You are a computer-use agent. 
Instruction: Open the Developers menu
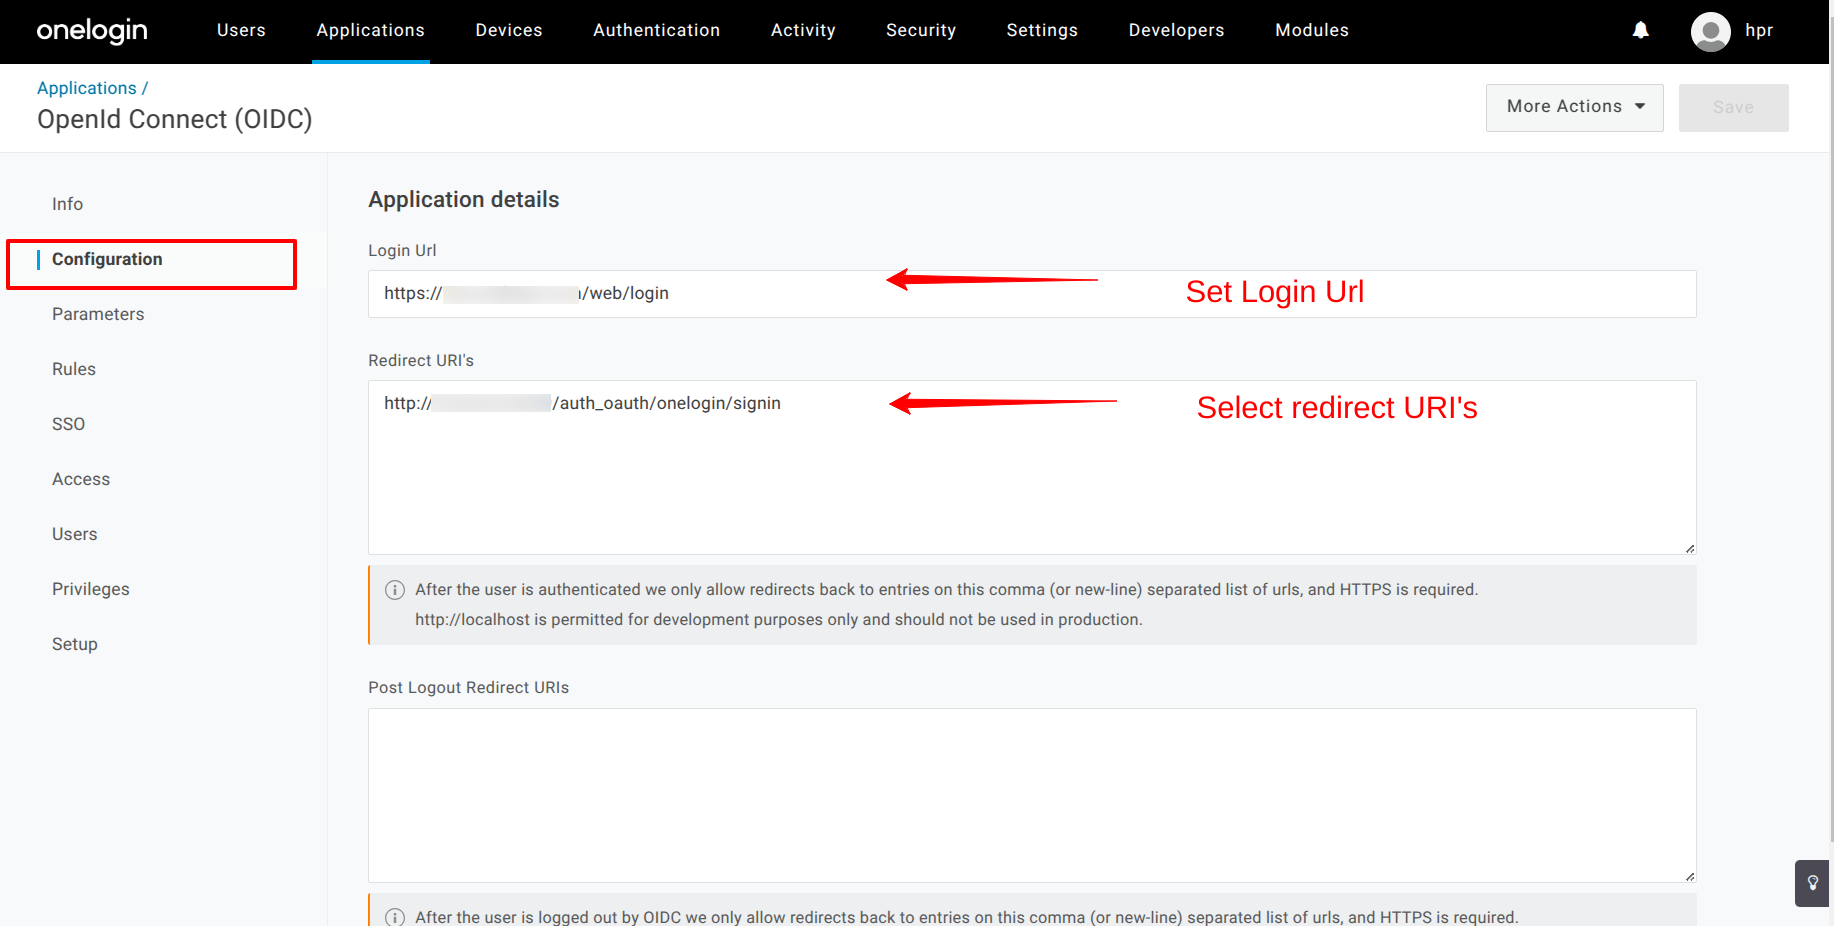1176,30
